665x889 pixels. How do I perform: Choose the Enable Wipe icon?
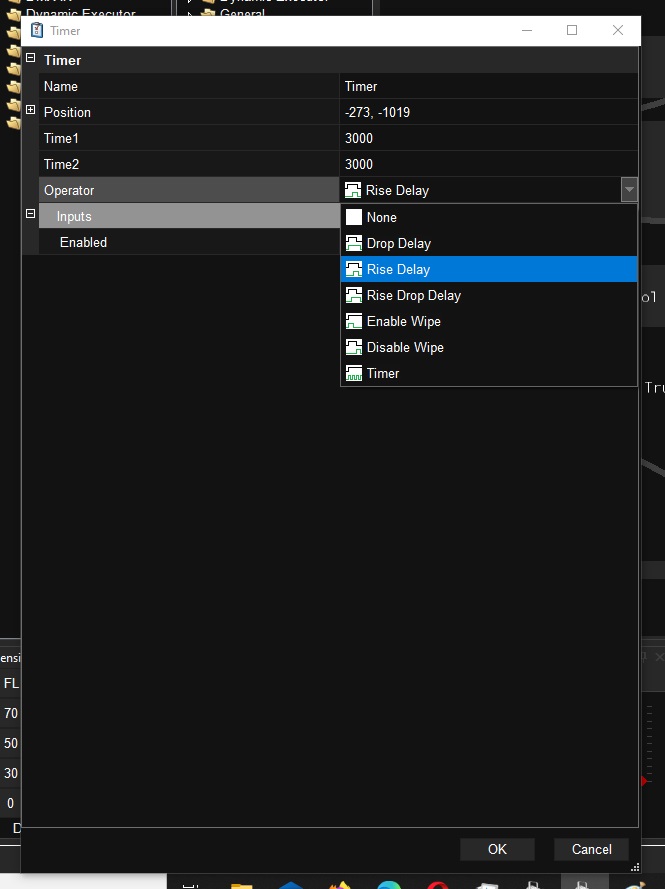click(353, 321)
